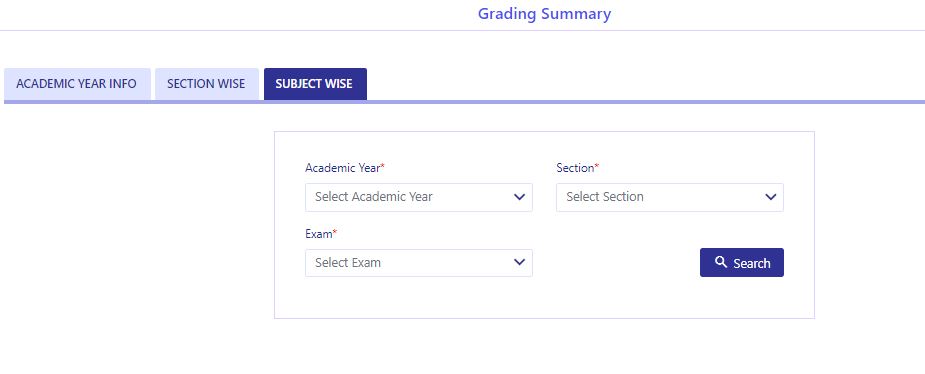Click the Grading Summary page heading

544,14
